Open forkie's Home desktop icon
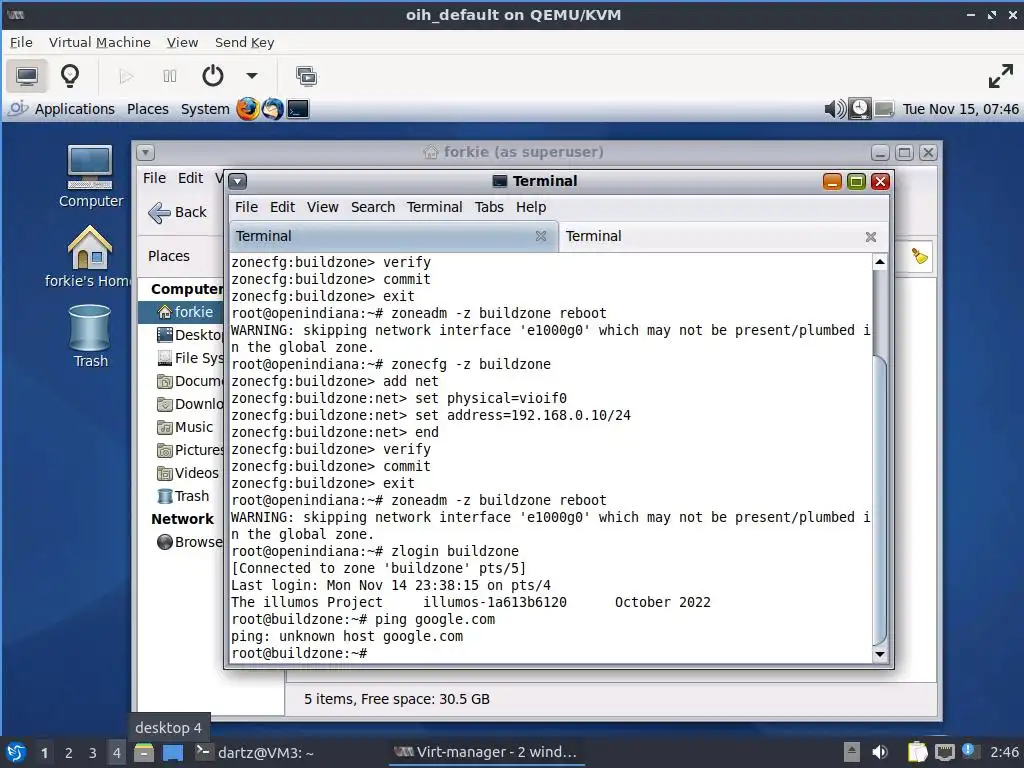The width and height of the screenshot is (1024, 768). (x=88, y=257)
